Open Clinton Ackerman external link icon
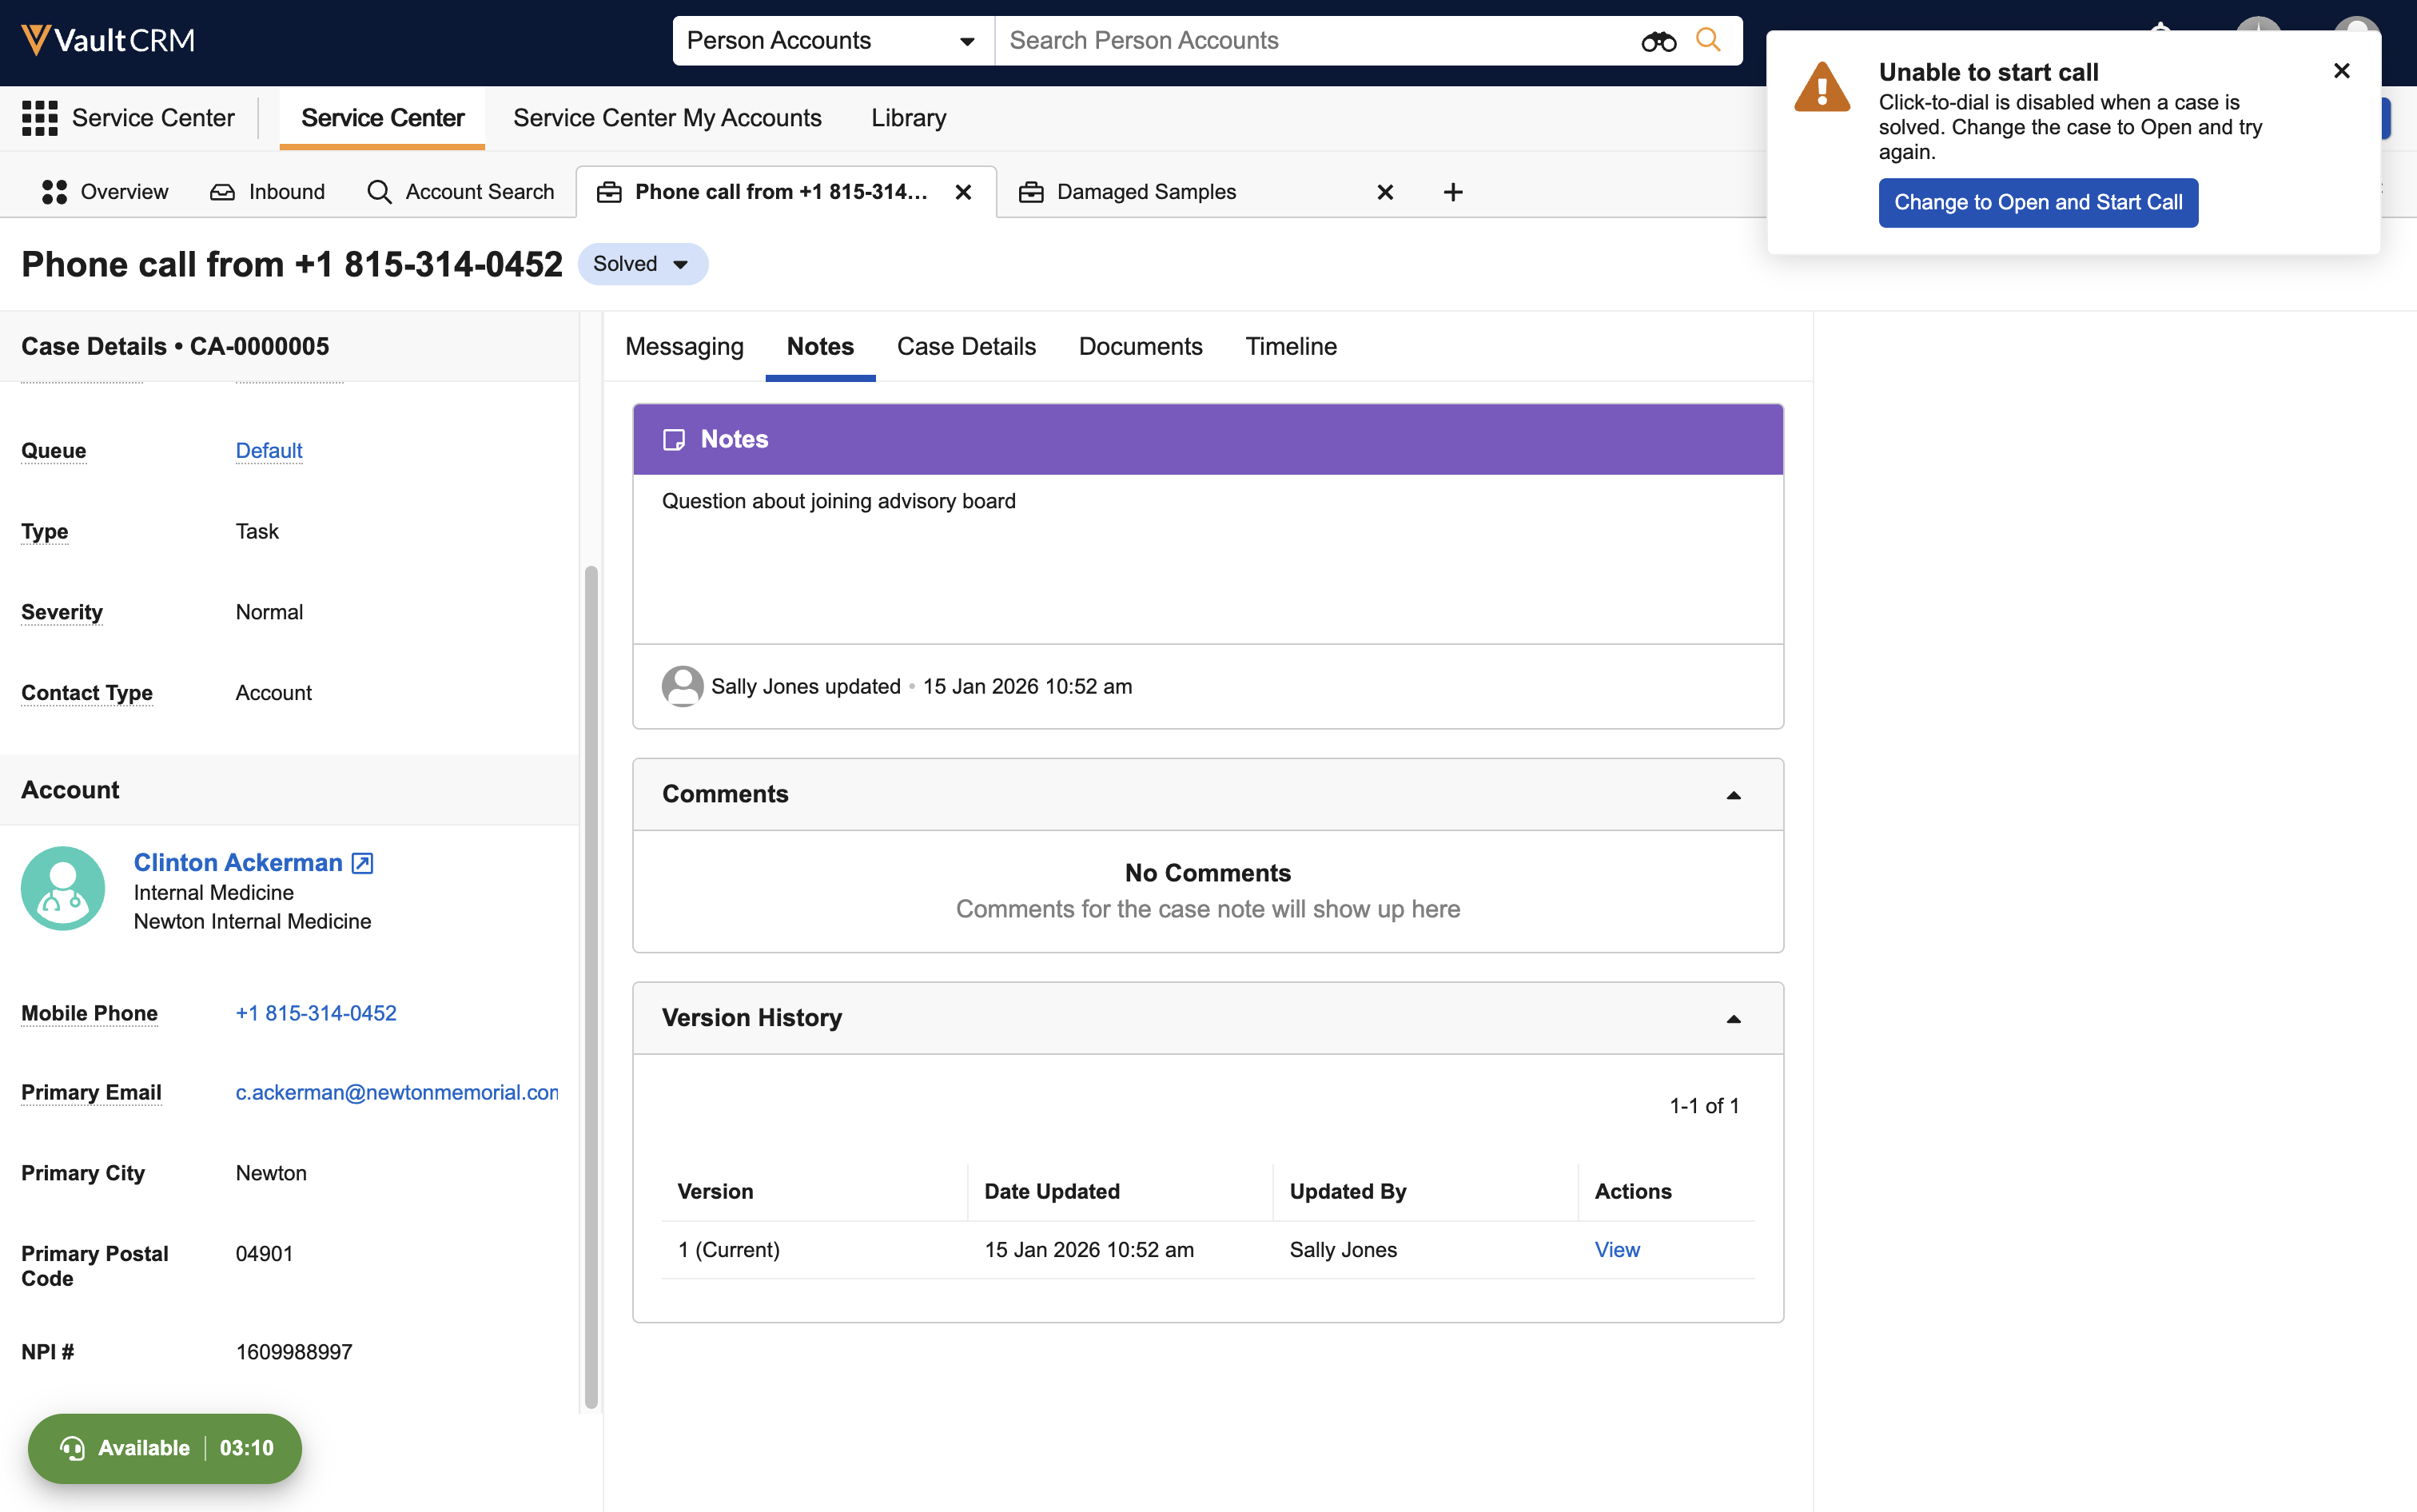Viewport: 2417px width, 1512px height. pyautogui.click(x=362, y=863)
